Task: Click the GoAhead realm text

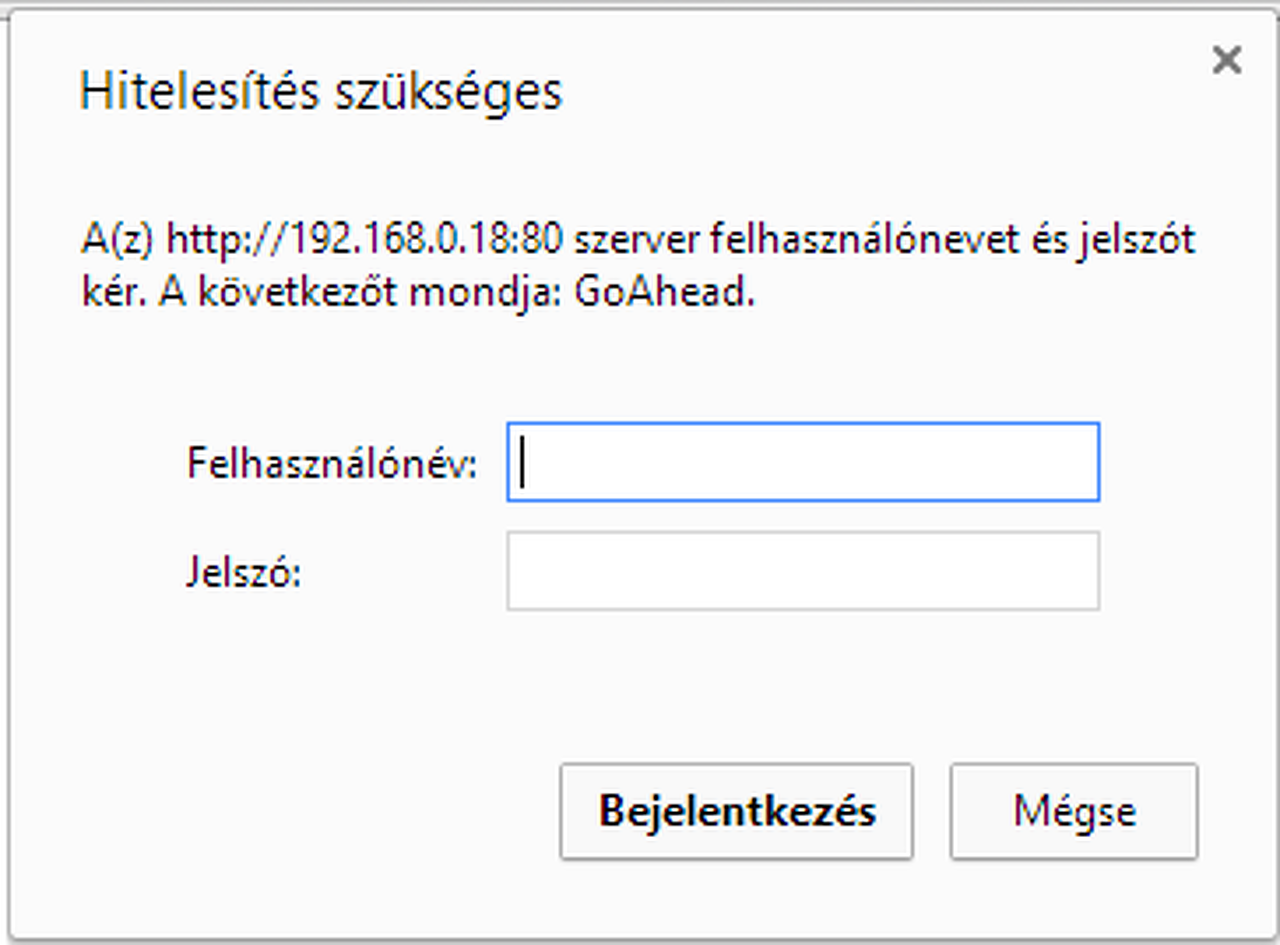Action: [665, 295]
